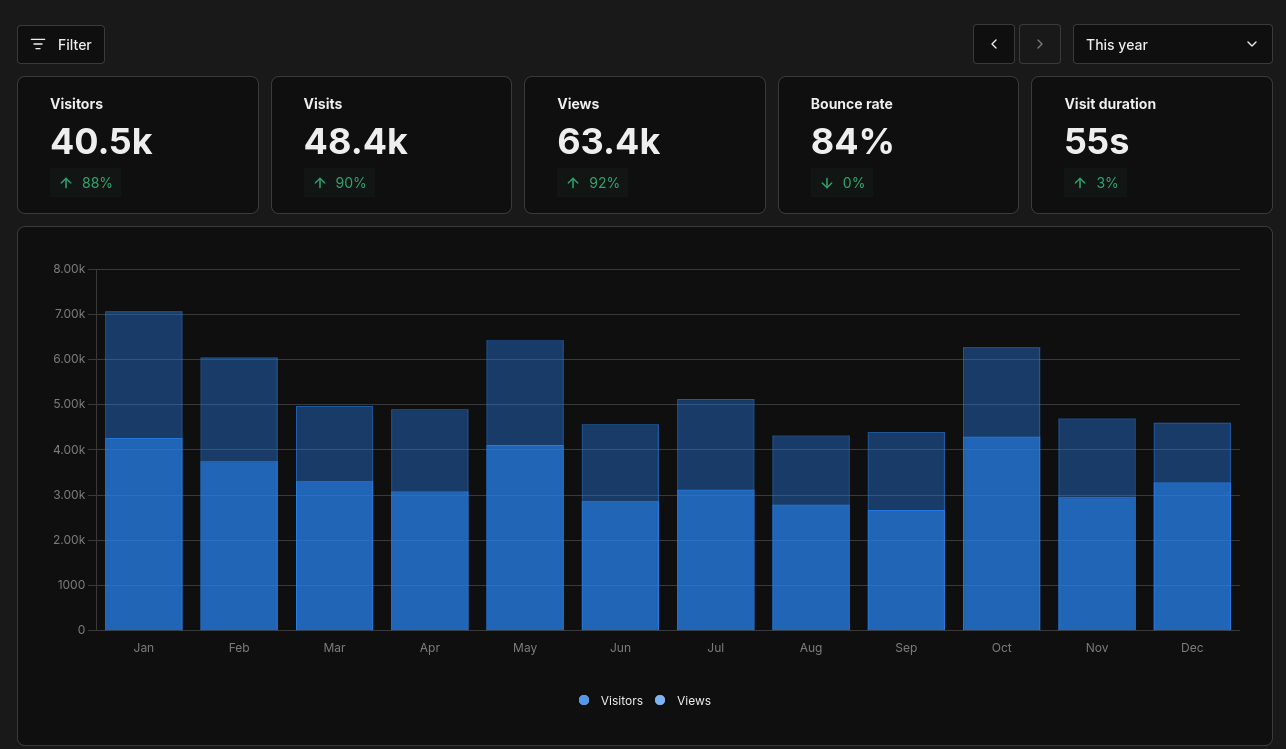Click the October bar's upper views segment
1286x749 pixels.
[x=1001, y=392]
